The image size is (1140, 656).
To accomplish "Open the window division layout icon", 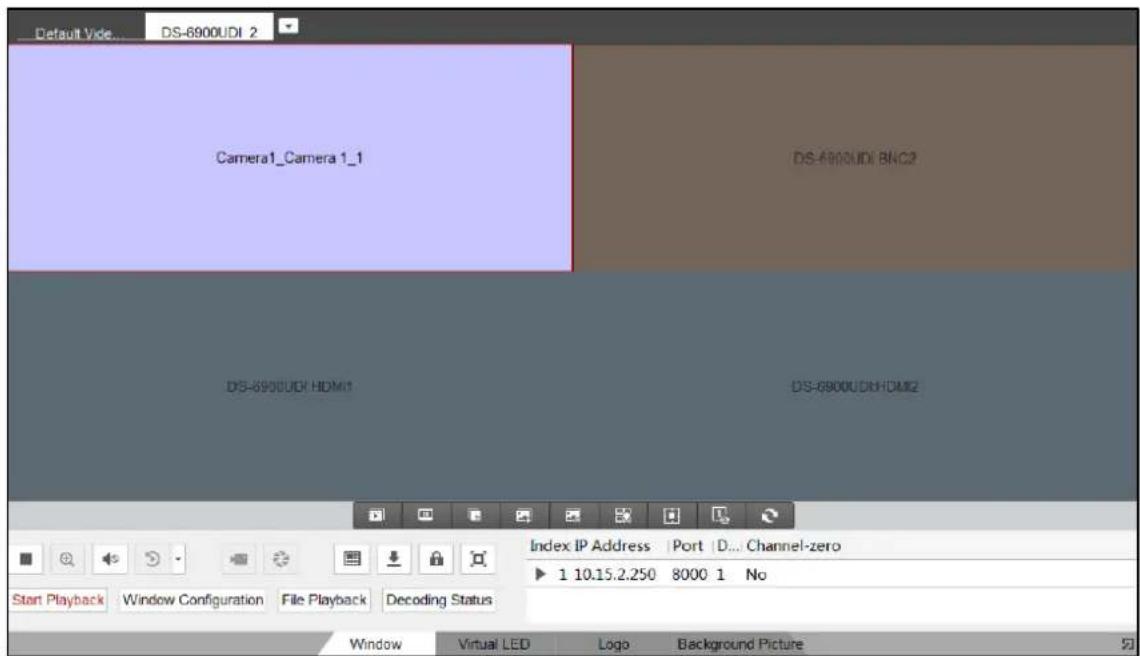I will point(352,559).
